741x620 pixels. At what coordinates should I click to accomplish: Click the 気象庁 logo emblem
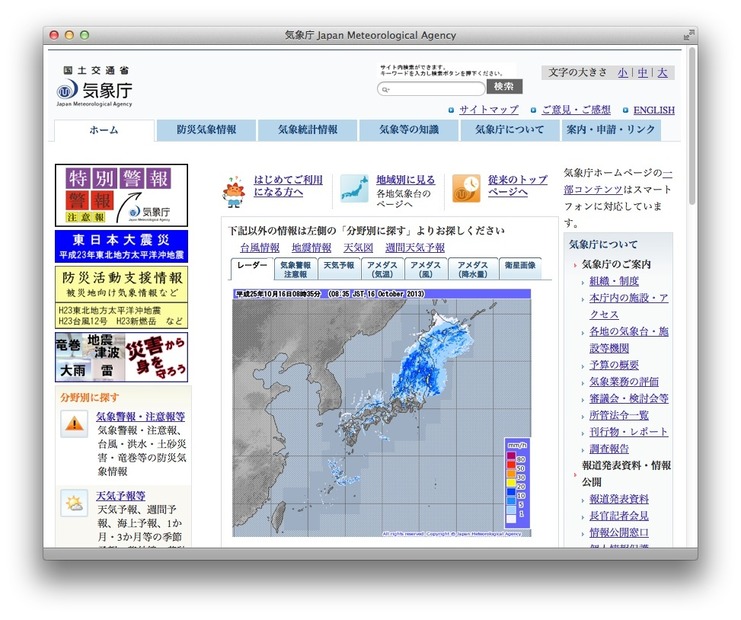(67, 90)
